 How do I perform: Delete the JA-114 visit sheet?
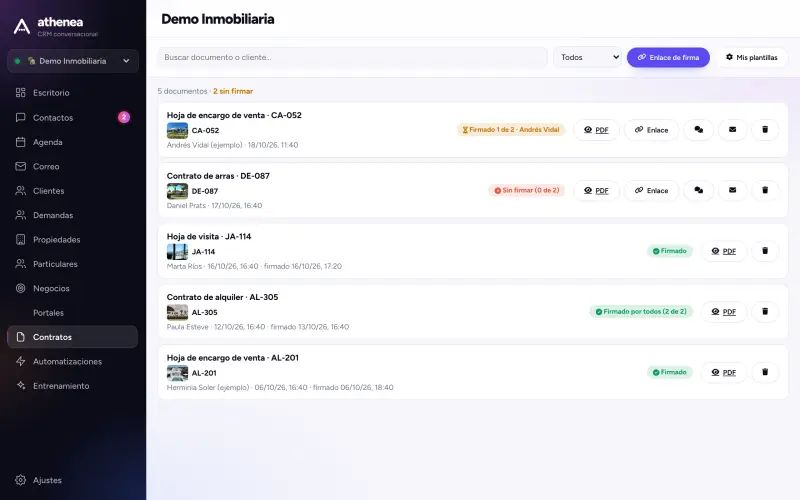764,251
